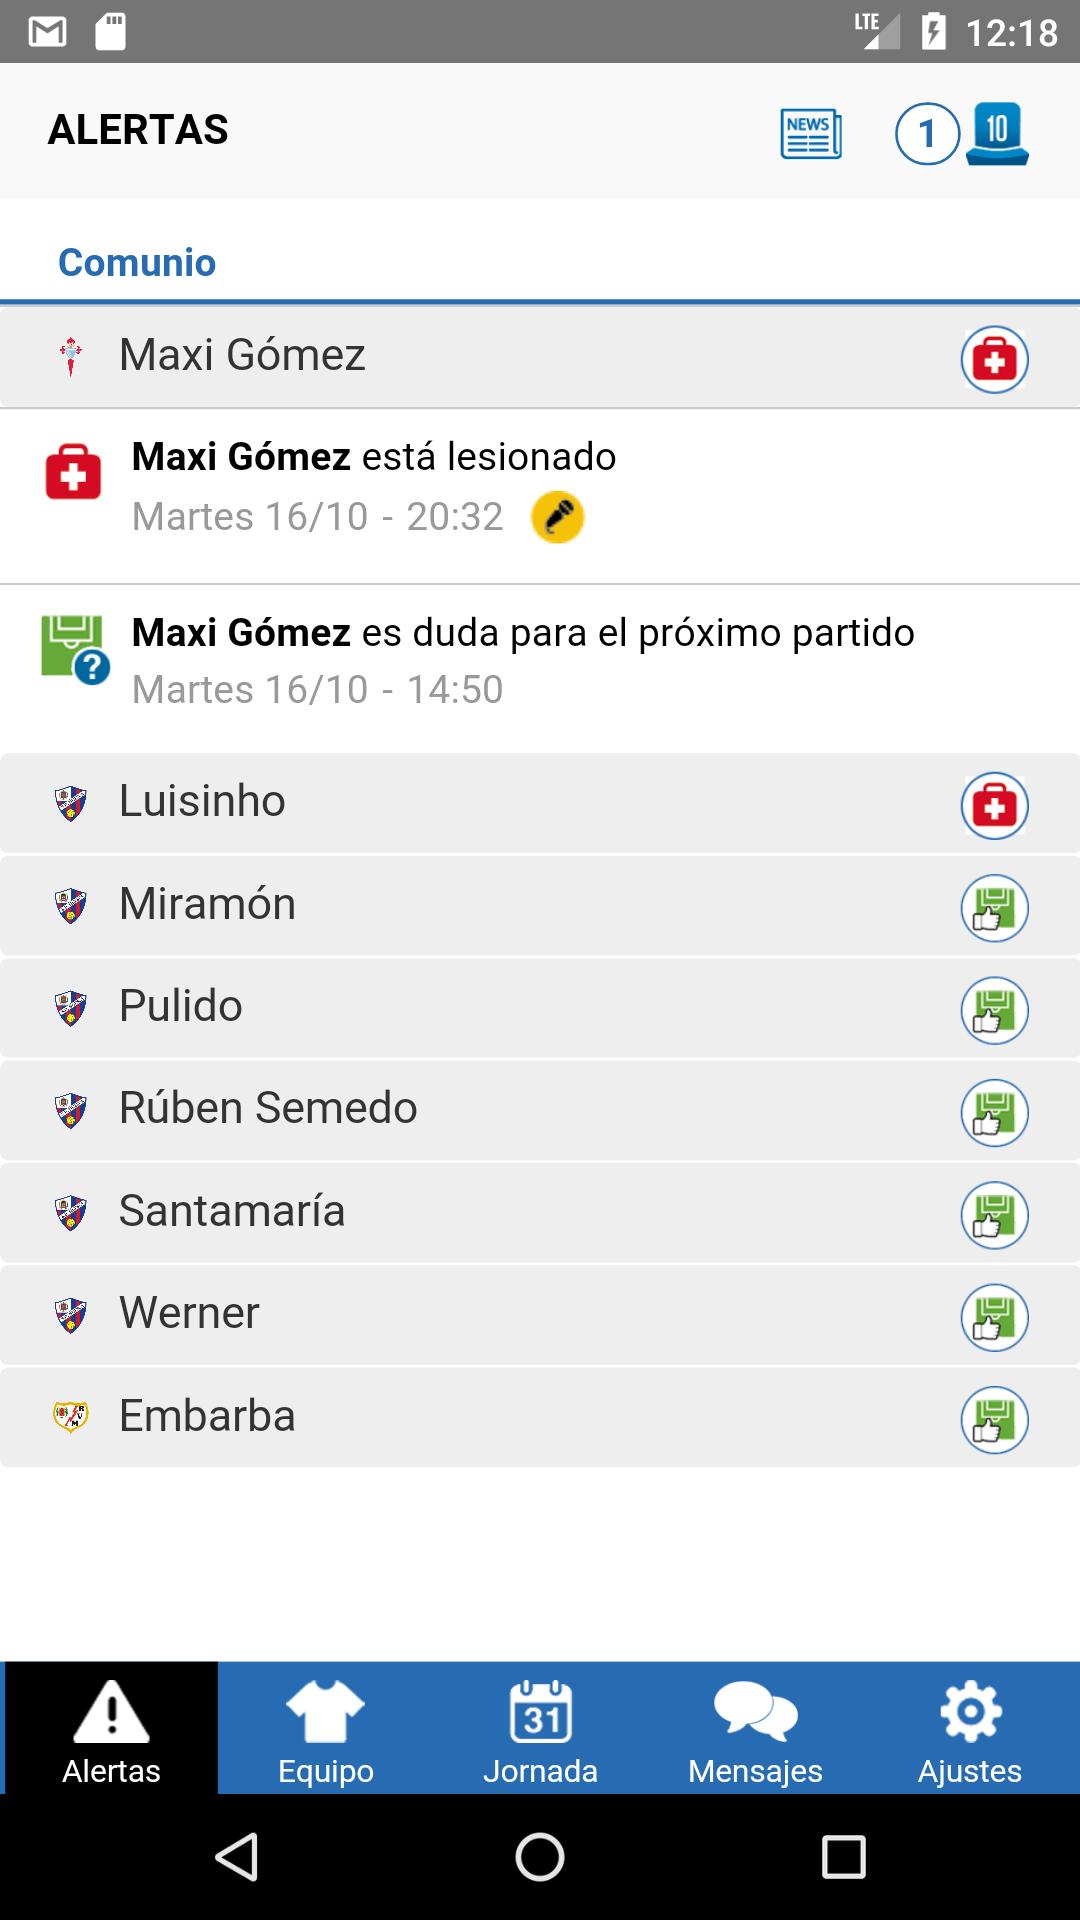Viewport: 1080px width, 1920px height.
Task: Tap Luisinho's red injury status icon
Action: pos(994,805)
